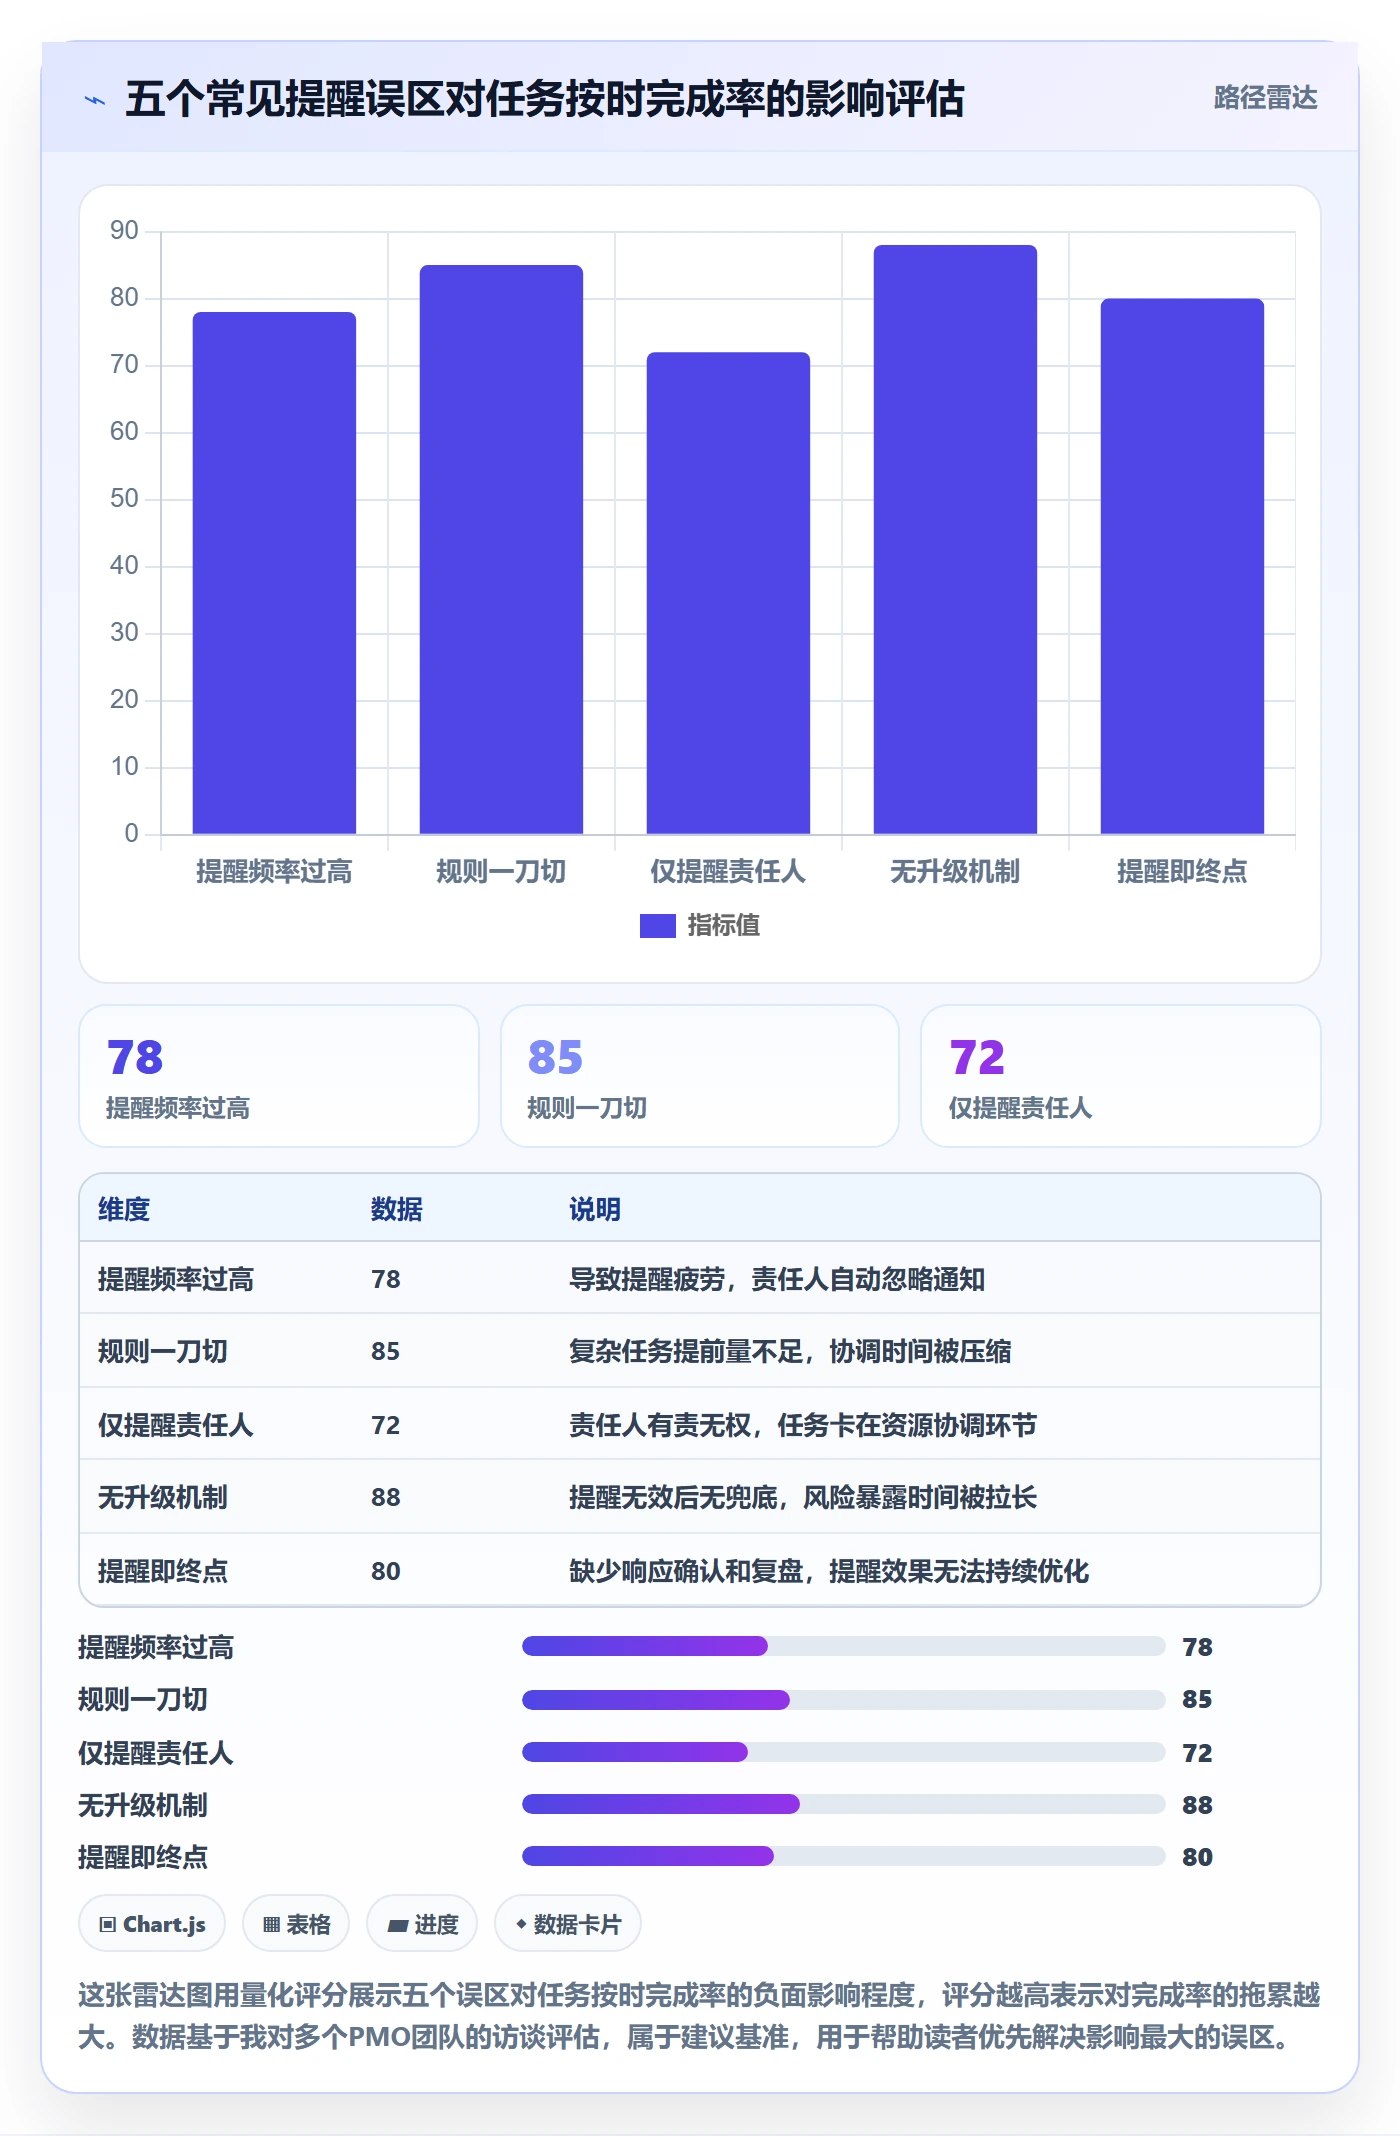The image size is (1400, 2136).
Task: Click the 无升级机制 progress bar
Action: click(x=844, y=1804)
